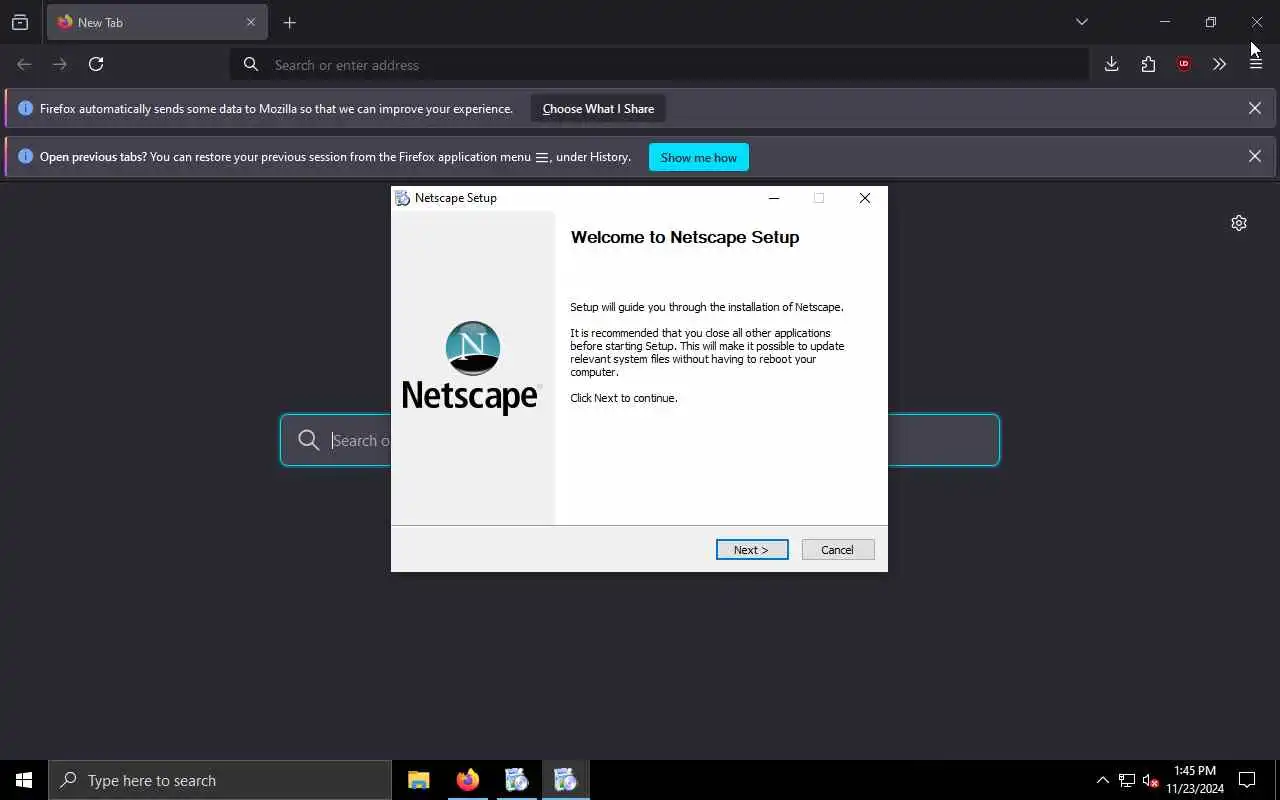Open Windows notification center
The width and height of the screenshot is (1280, 800).
coord(1247,780)
